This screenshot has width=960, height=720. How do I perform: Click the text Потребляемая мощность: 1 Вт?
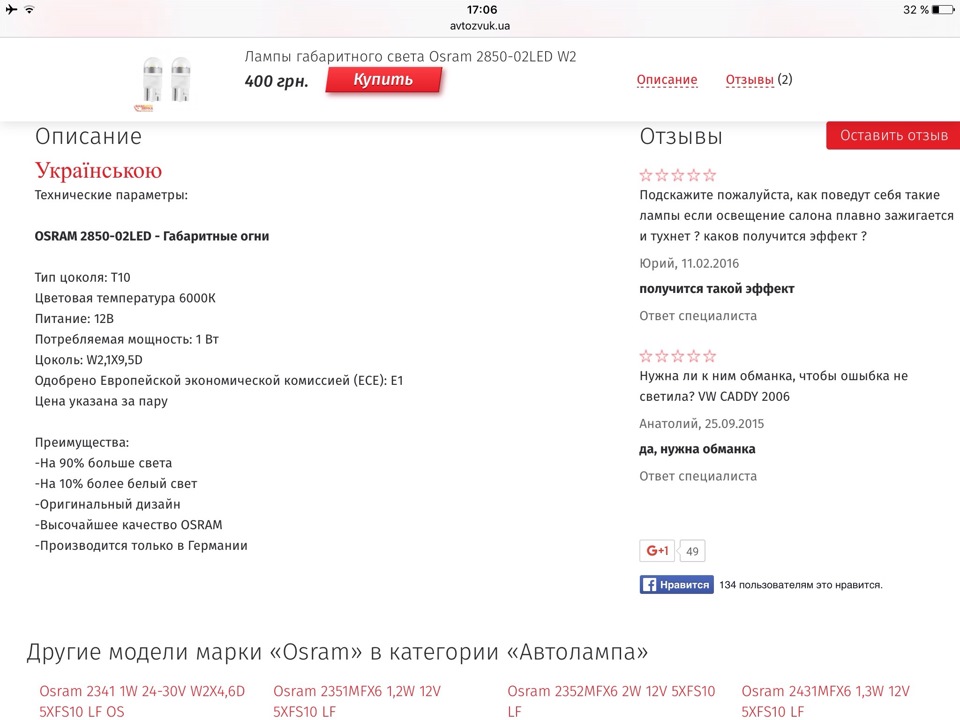click(x=127, y=339)
